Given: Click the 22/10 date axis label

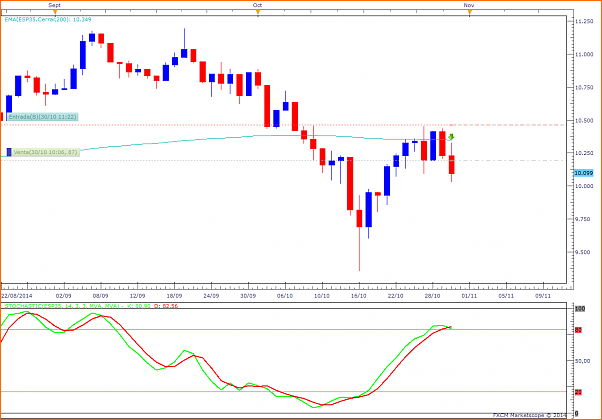Looking at the screenshot, I should point(395,296).
